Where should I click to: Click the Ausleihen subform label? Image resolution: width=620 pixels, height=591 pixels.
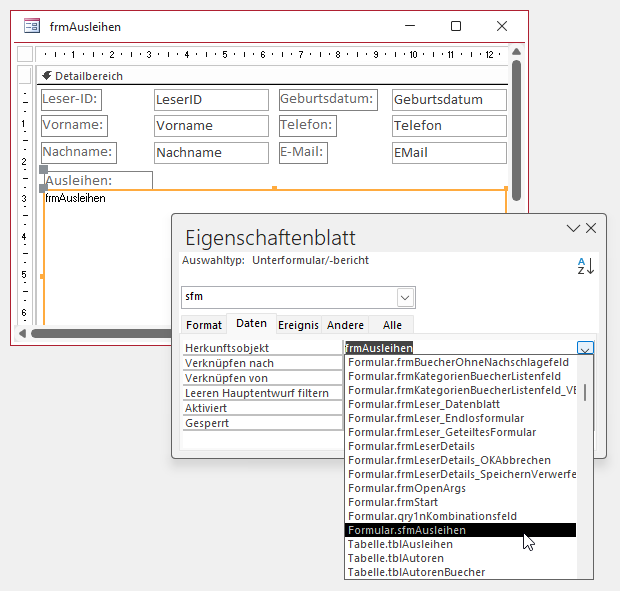tap(98, 180)
